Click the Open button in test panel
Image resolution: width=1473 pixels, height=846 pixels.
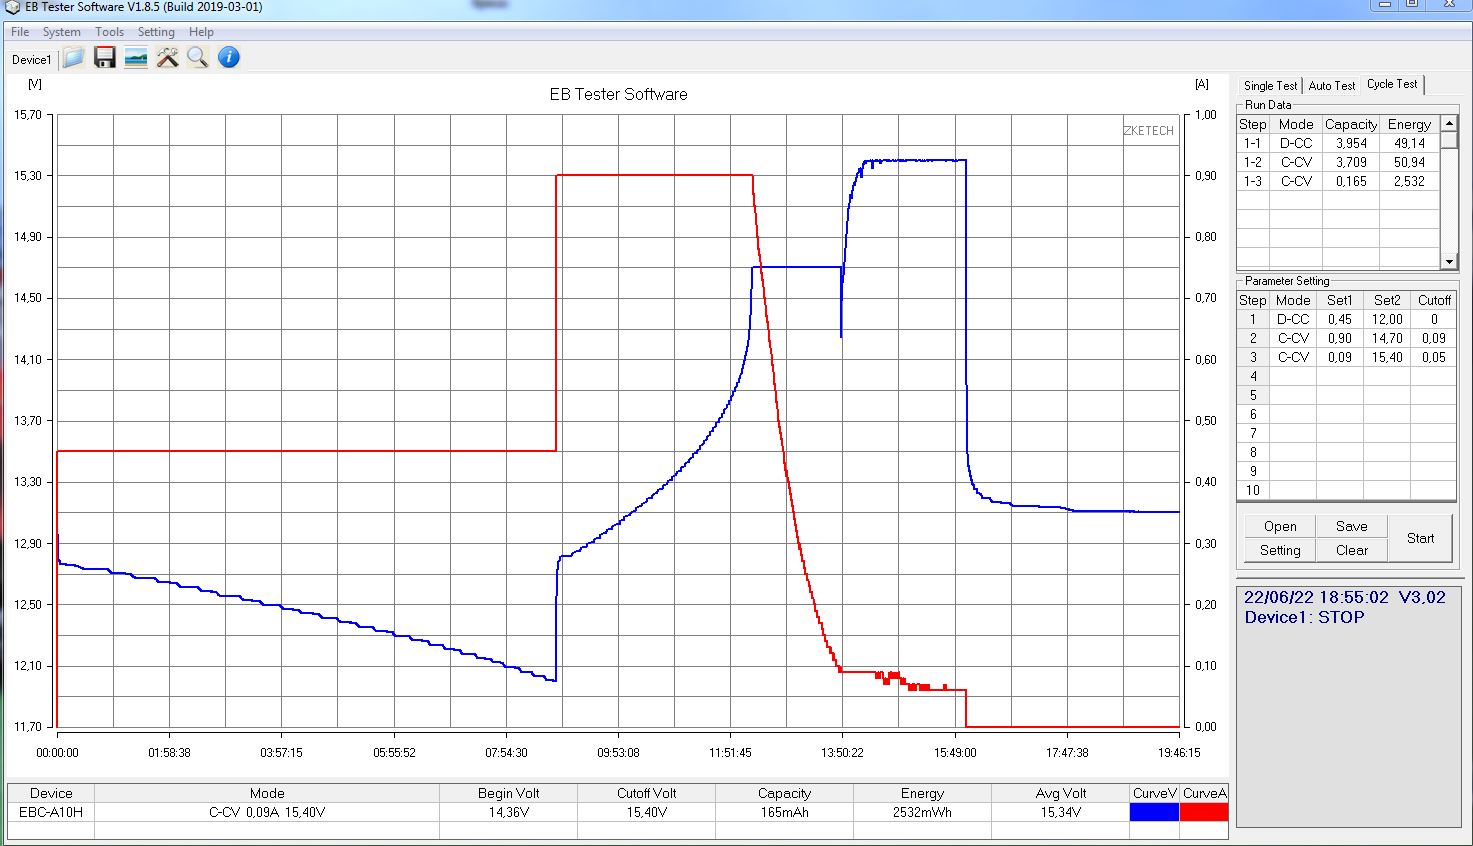[1280, 526]
